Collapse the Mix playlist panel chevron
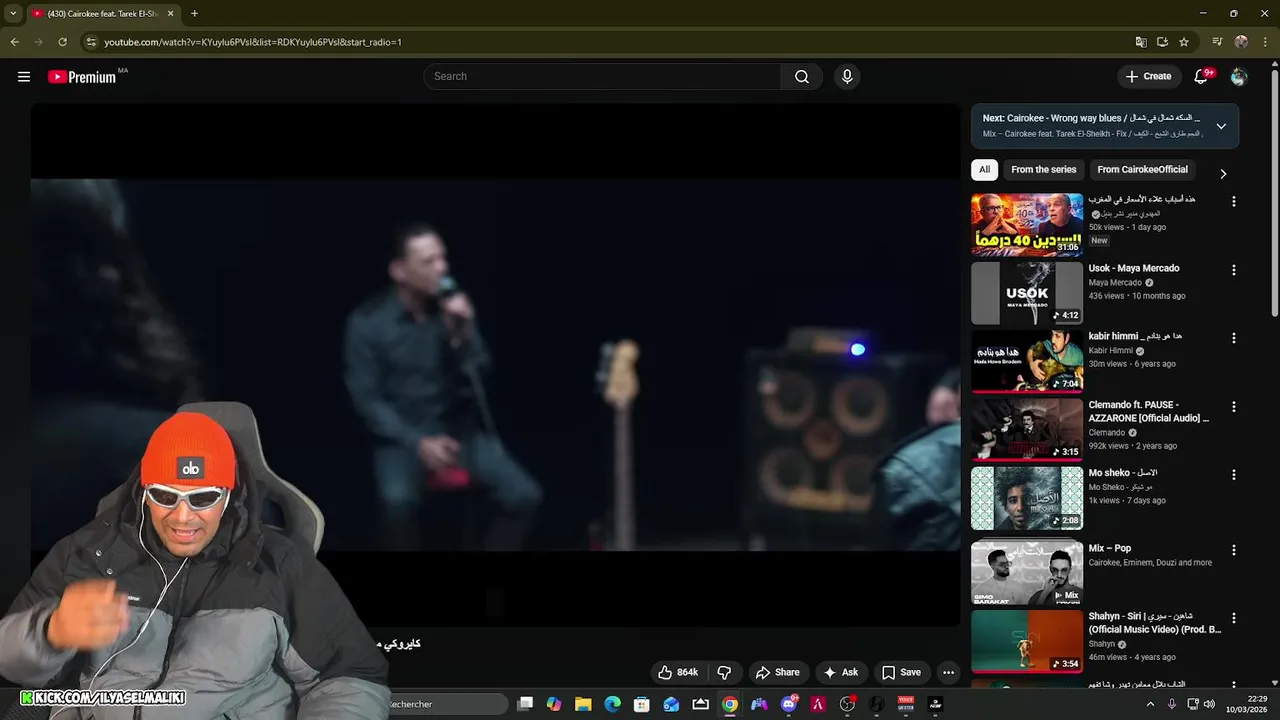The height and width of the screenshot is (720, 1280). (1221, 126)
